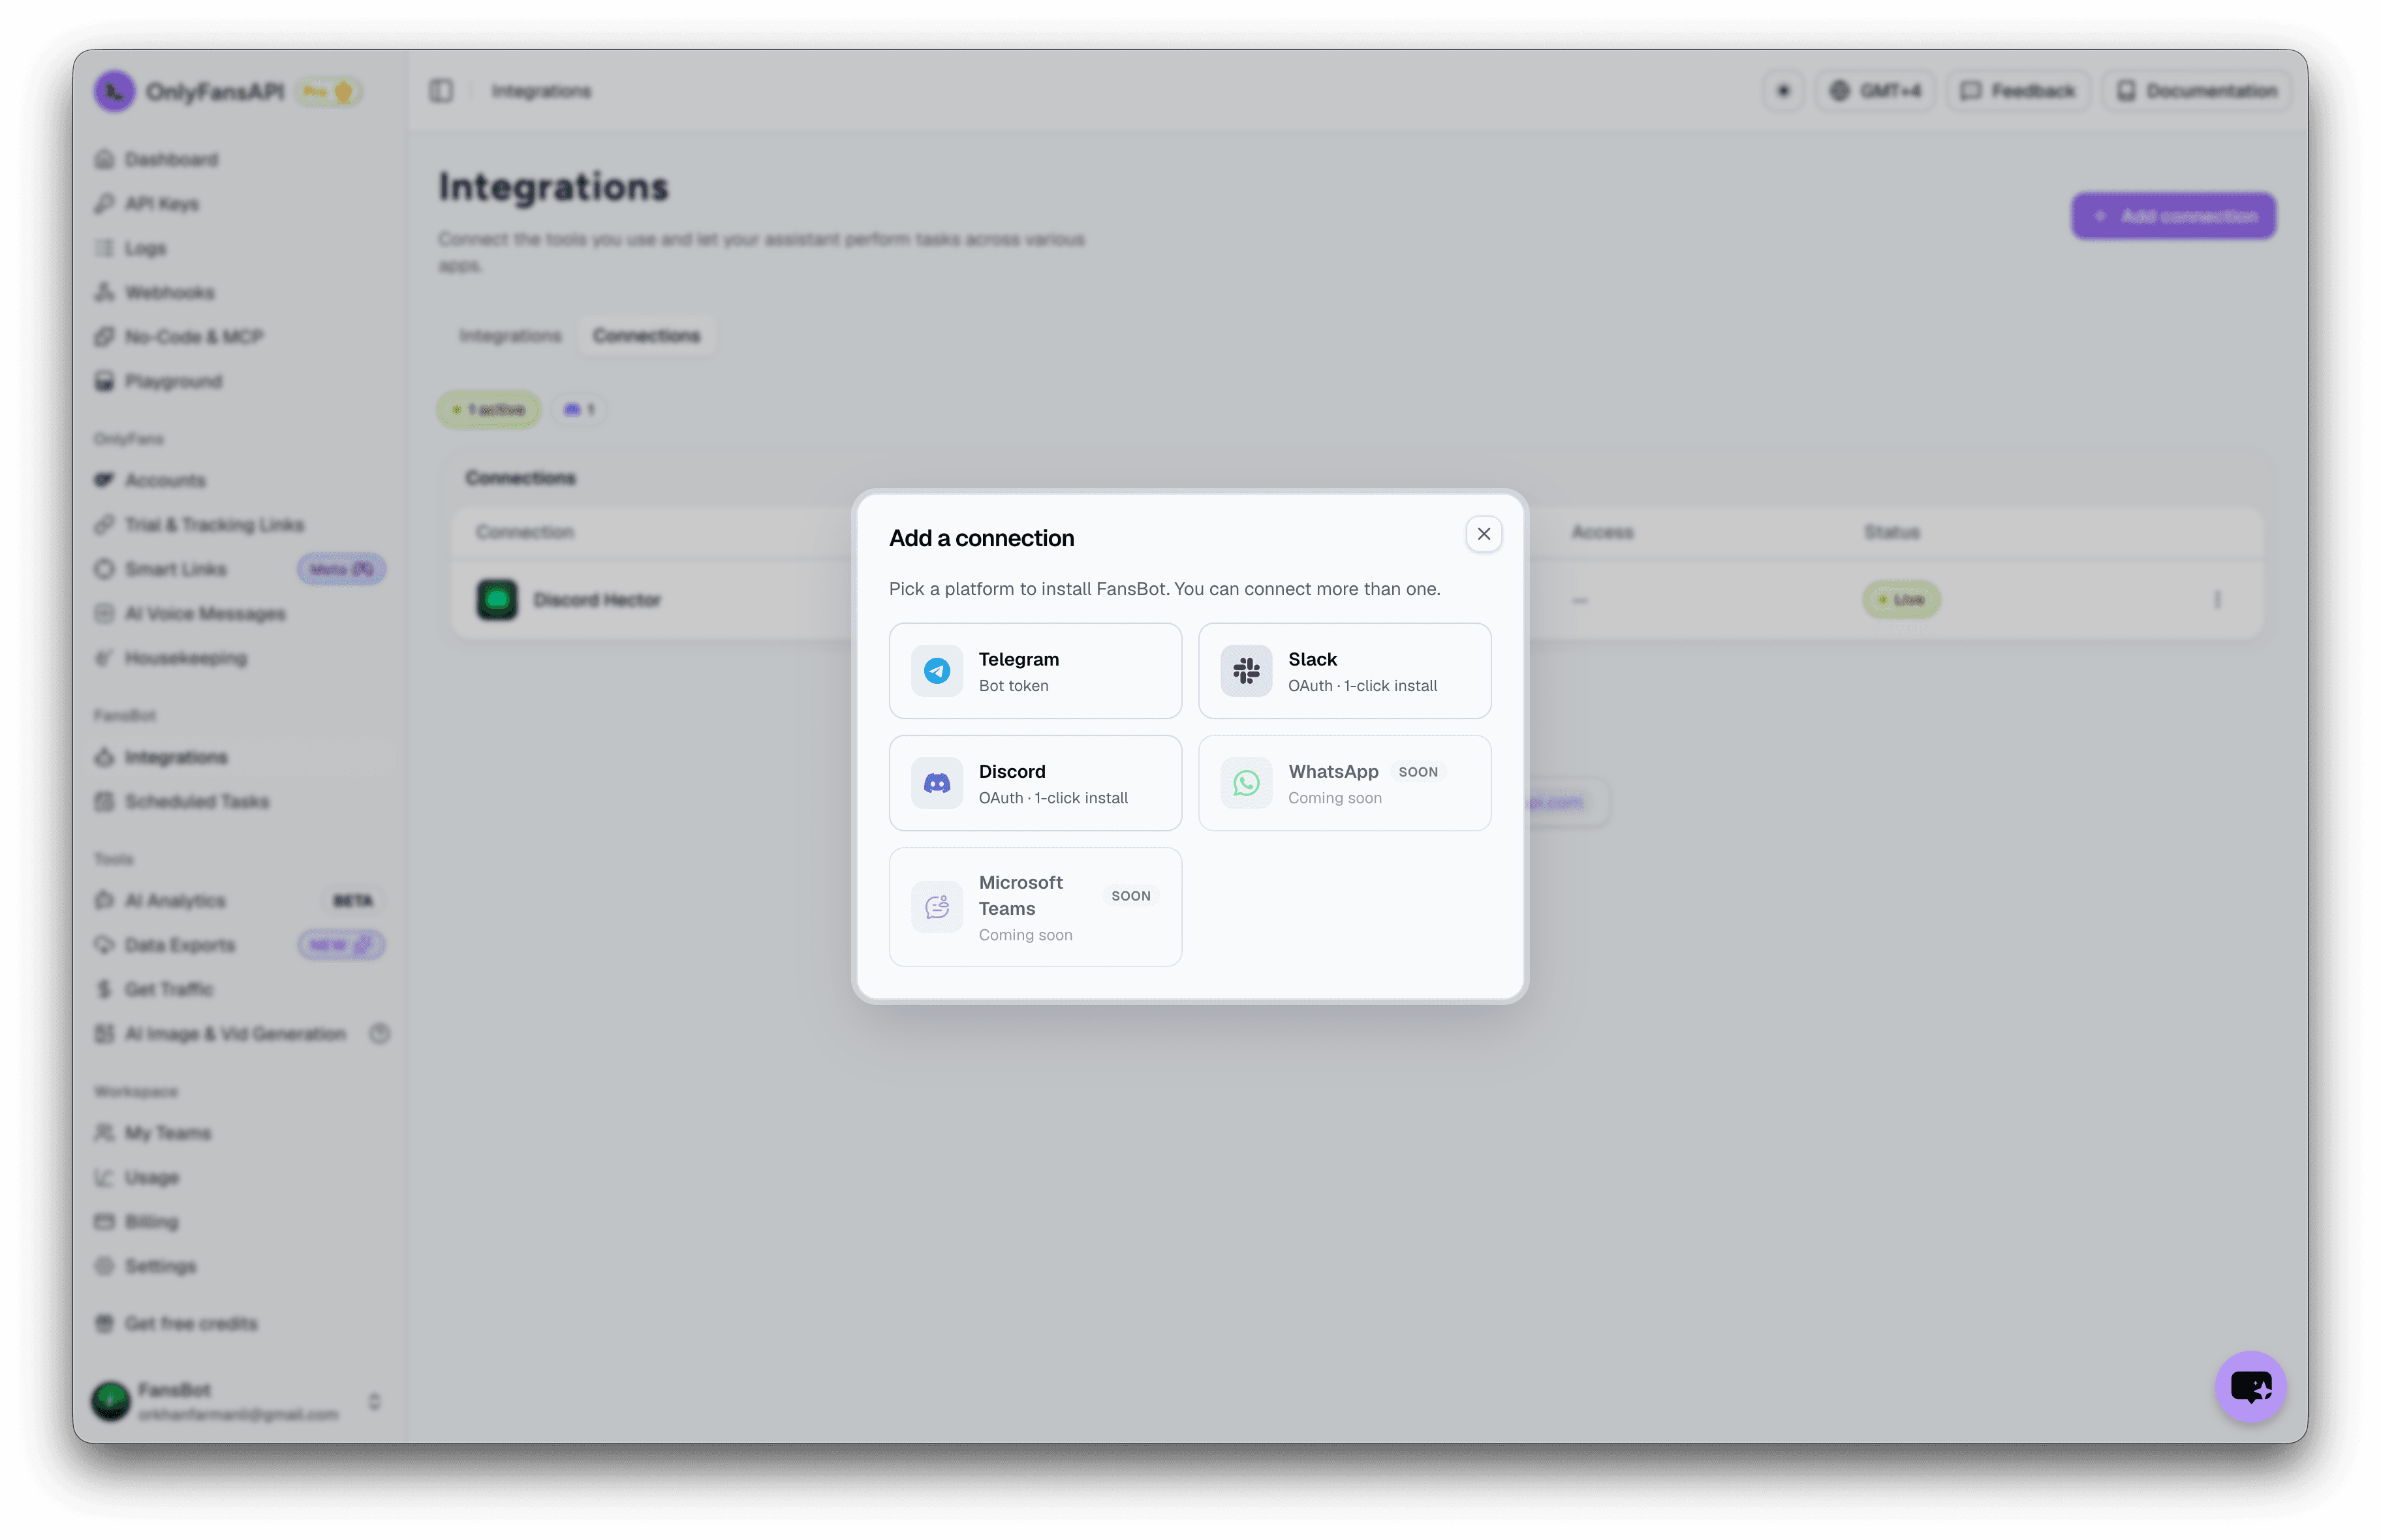Open Webhooks in the sidebar

pyautogui.click(x=169, y=293)
